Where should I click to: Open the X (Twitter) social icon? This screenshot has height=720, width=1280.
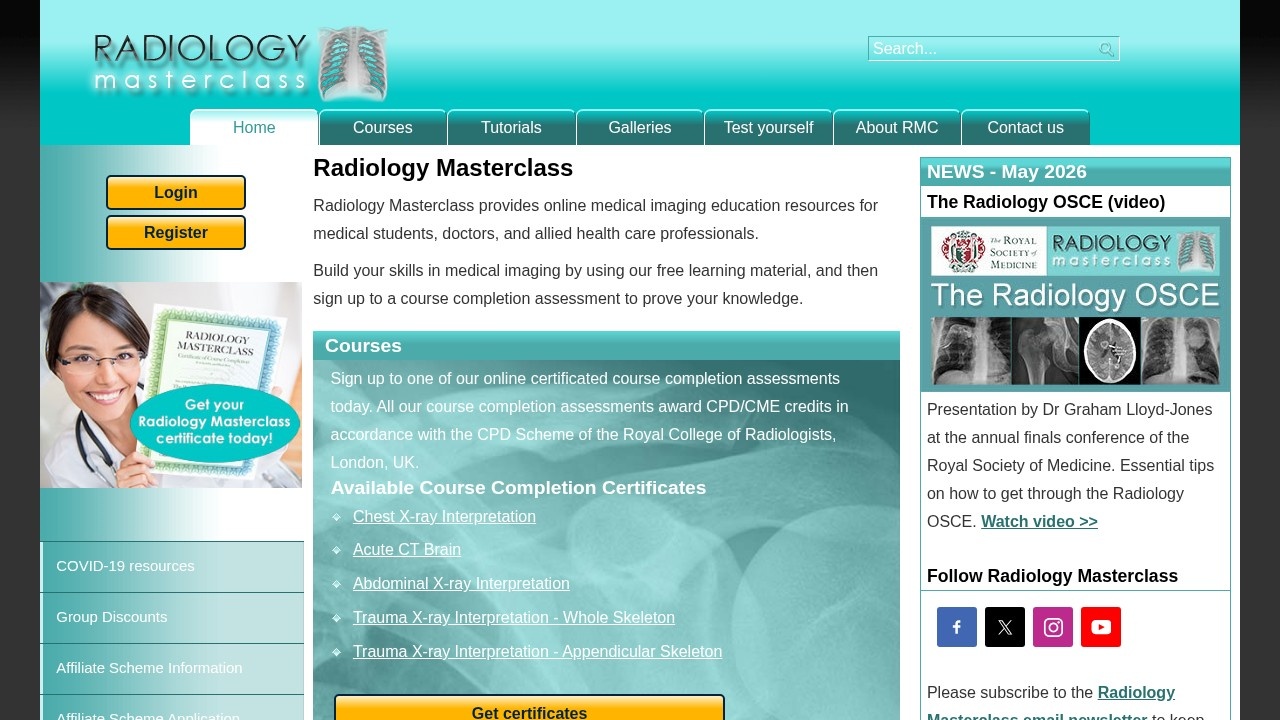[x=1005, y=627]
